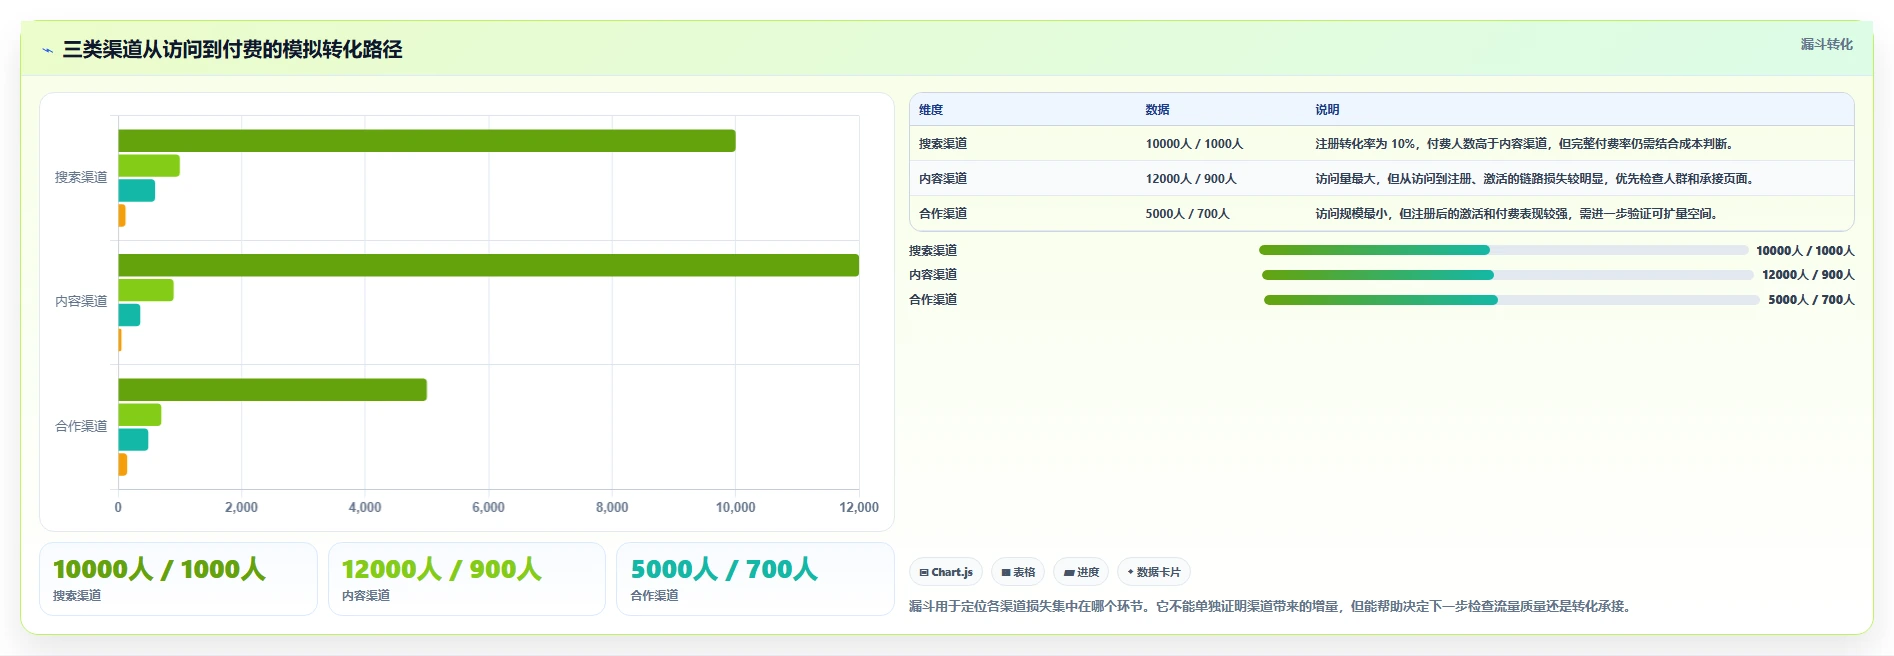
Task: Click the dark green 内容渠道 bar reaching 12,000
Action: (x=488, y=265)
